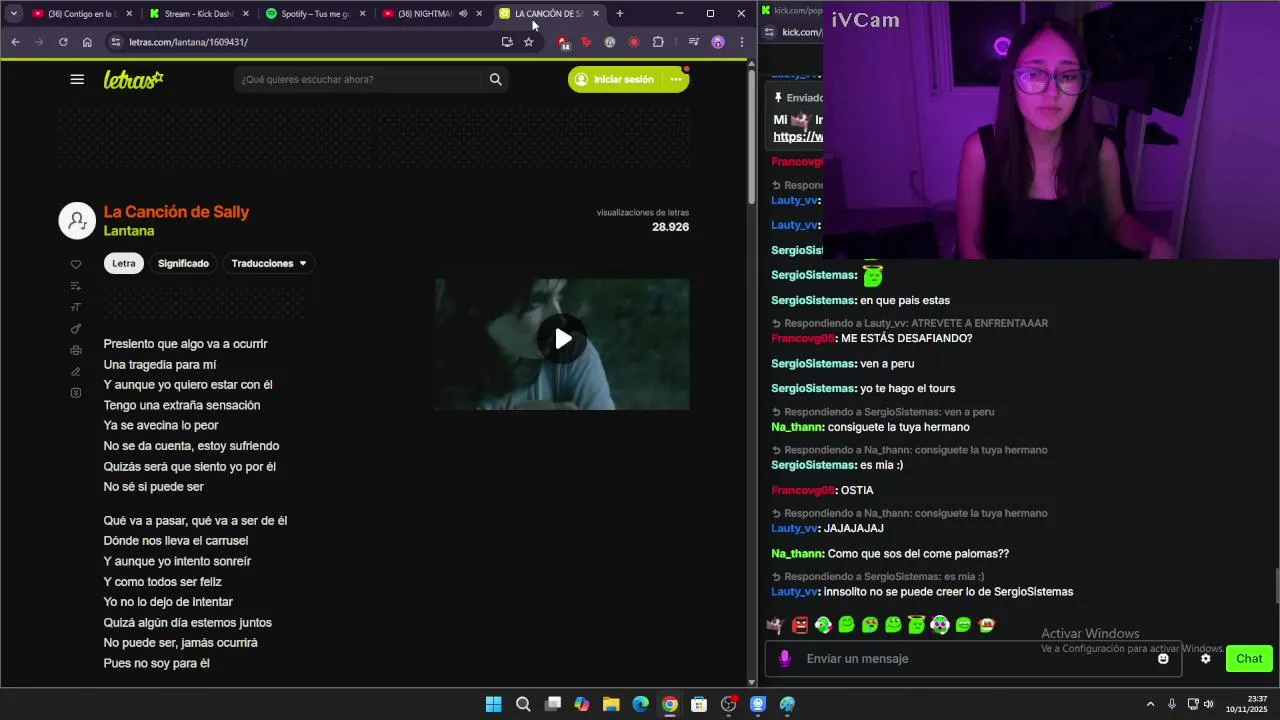Viewport: 1280px width, 720px height.
Task: Click the install app icon in address bar
Action: [507, 42]
